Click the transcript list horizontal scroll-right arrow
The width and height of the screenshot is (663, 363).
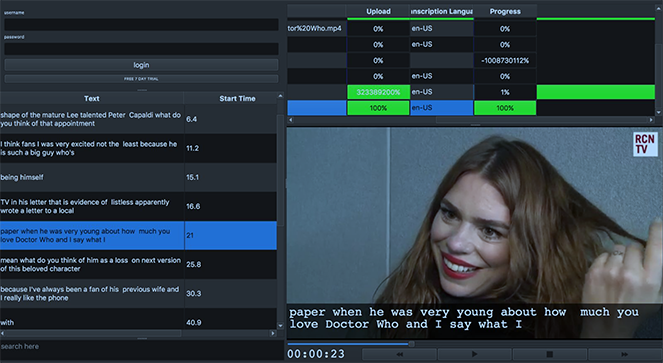[x=273, y=333]
